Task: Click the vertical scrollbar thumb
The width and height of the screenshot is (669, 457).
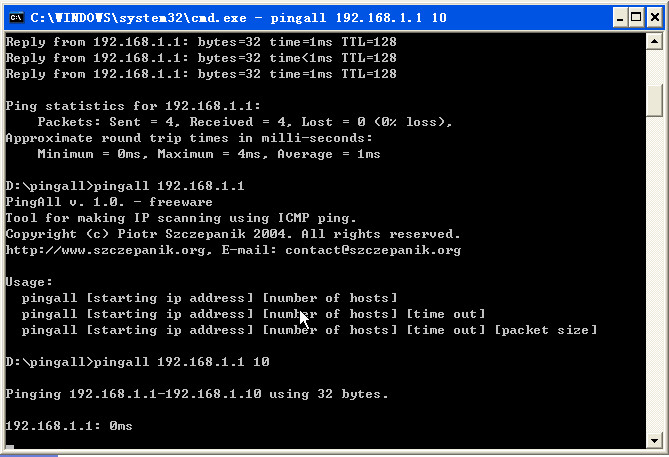Action: click(x=654, y=100)
